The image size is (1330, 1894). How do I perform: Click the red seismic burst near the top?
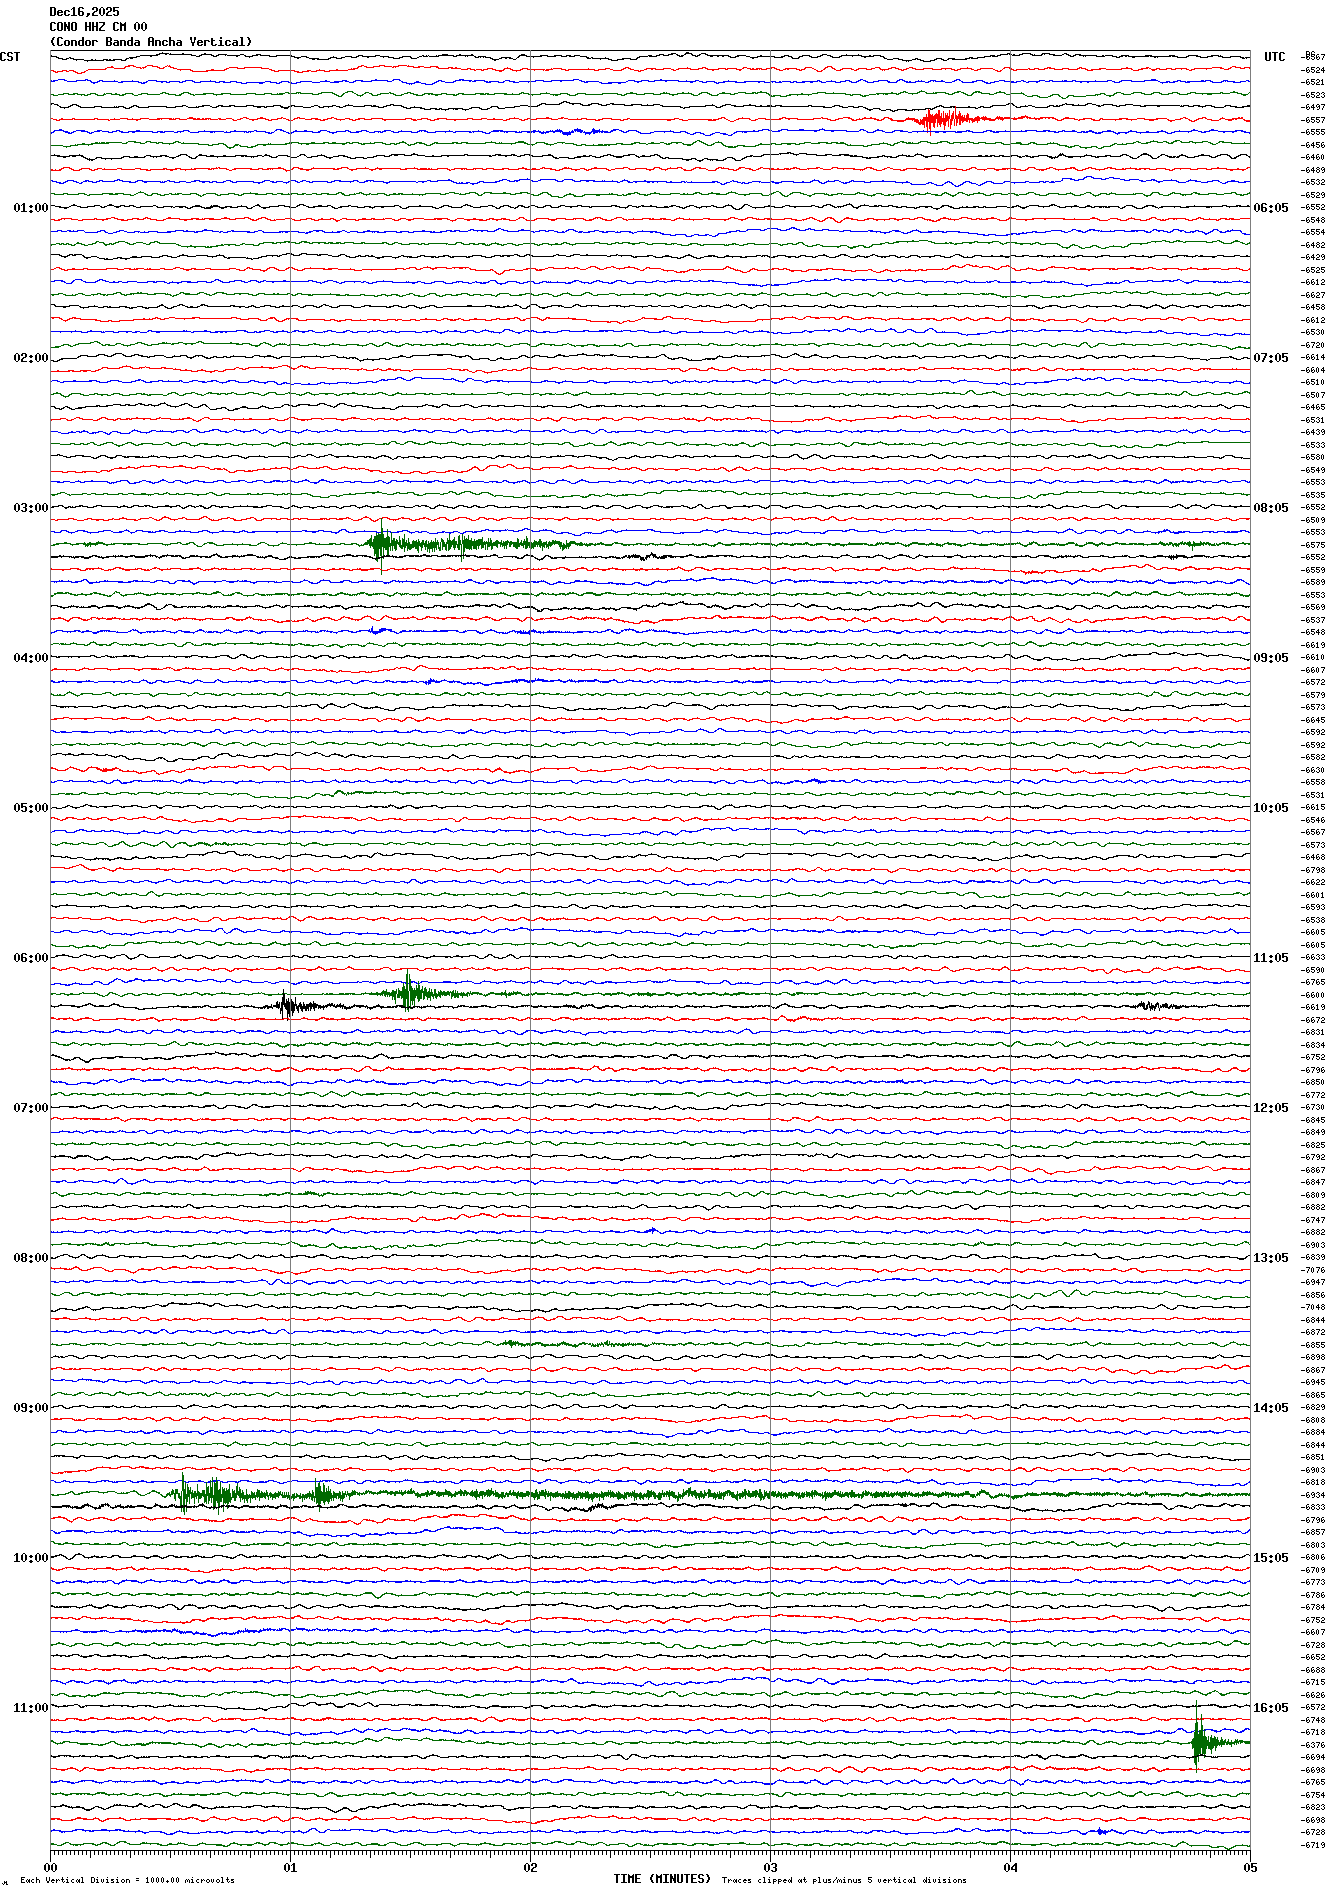click(x=940, y=120)
